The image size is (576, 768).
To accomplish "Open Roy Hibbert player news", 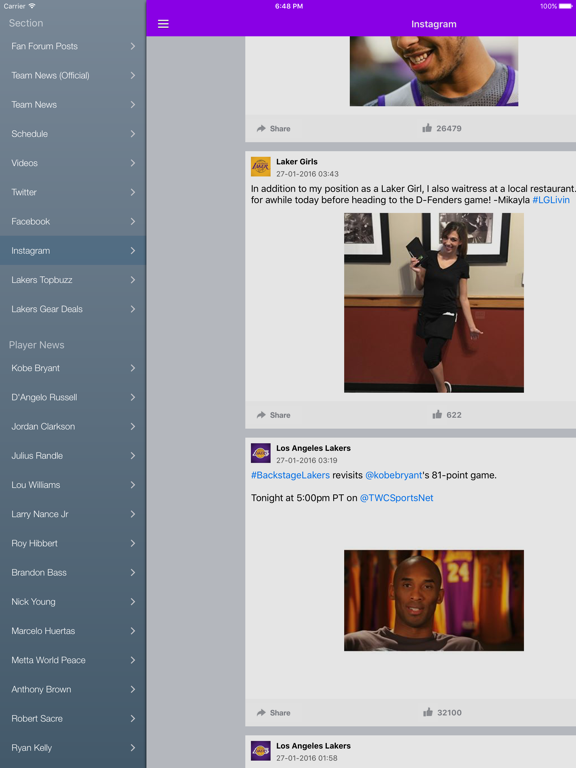I will pyautogui.click(x=73, y=543).
